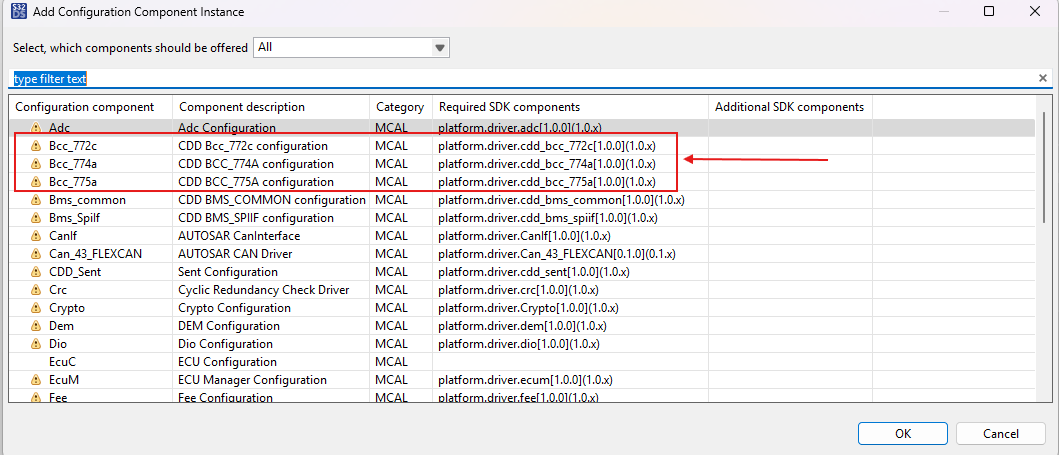The height and width of the screenshot is (455, 1059).
Task: Sort by Configuration component column header
Action: click(x=84, y=107)
